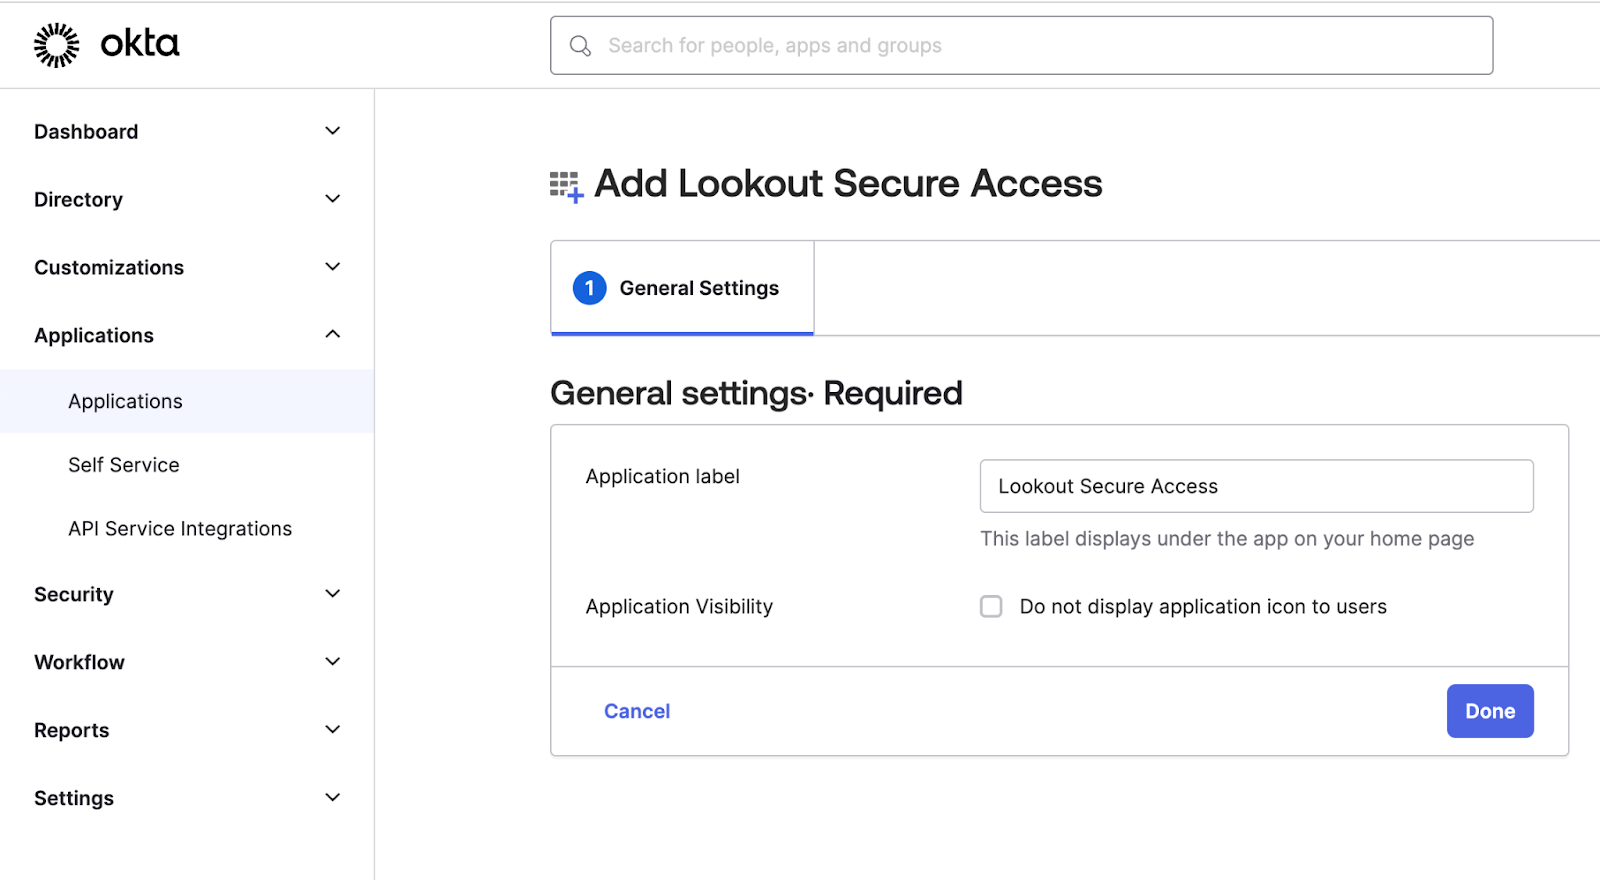Collapse the Applications section chevron
Viewport: 1600px width, 880px height.
pyautogui.click(x=333, y=334)
